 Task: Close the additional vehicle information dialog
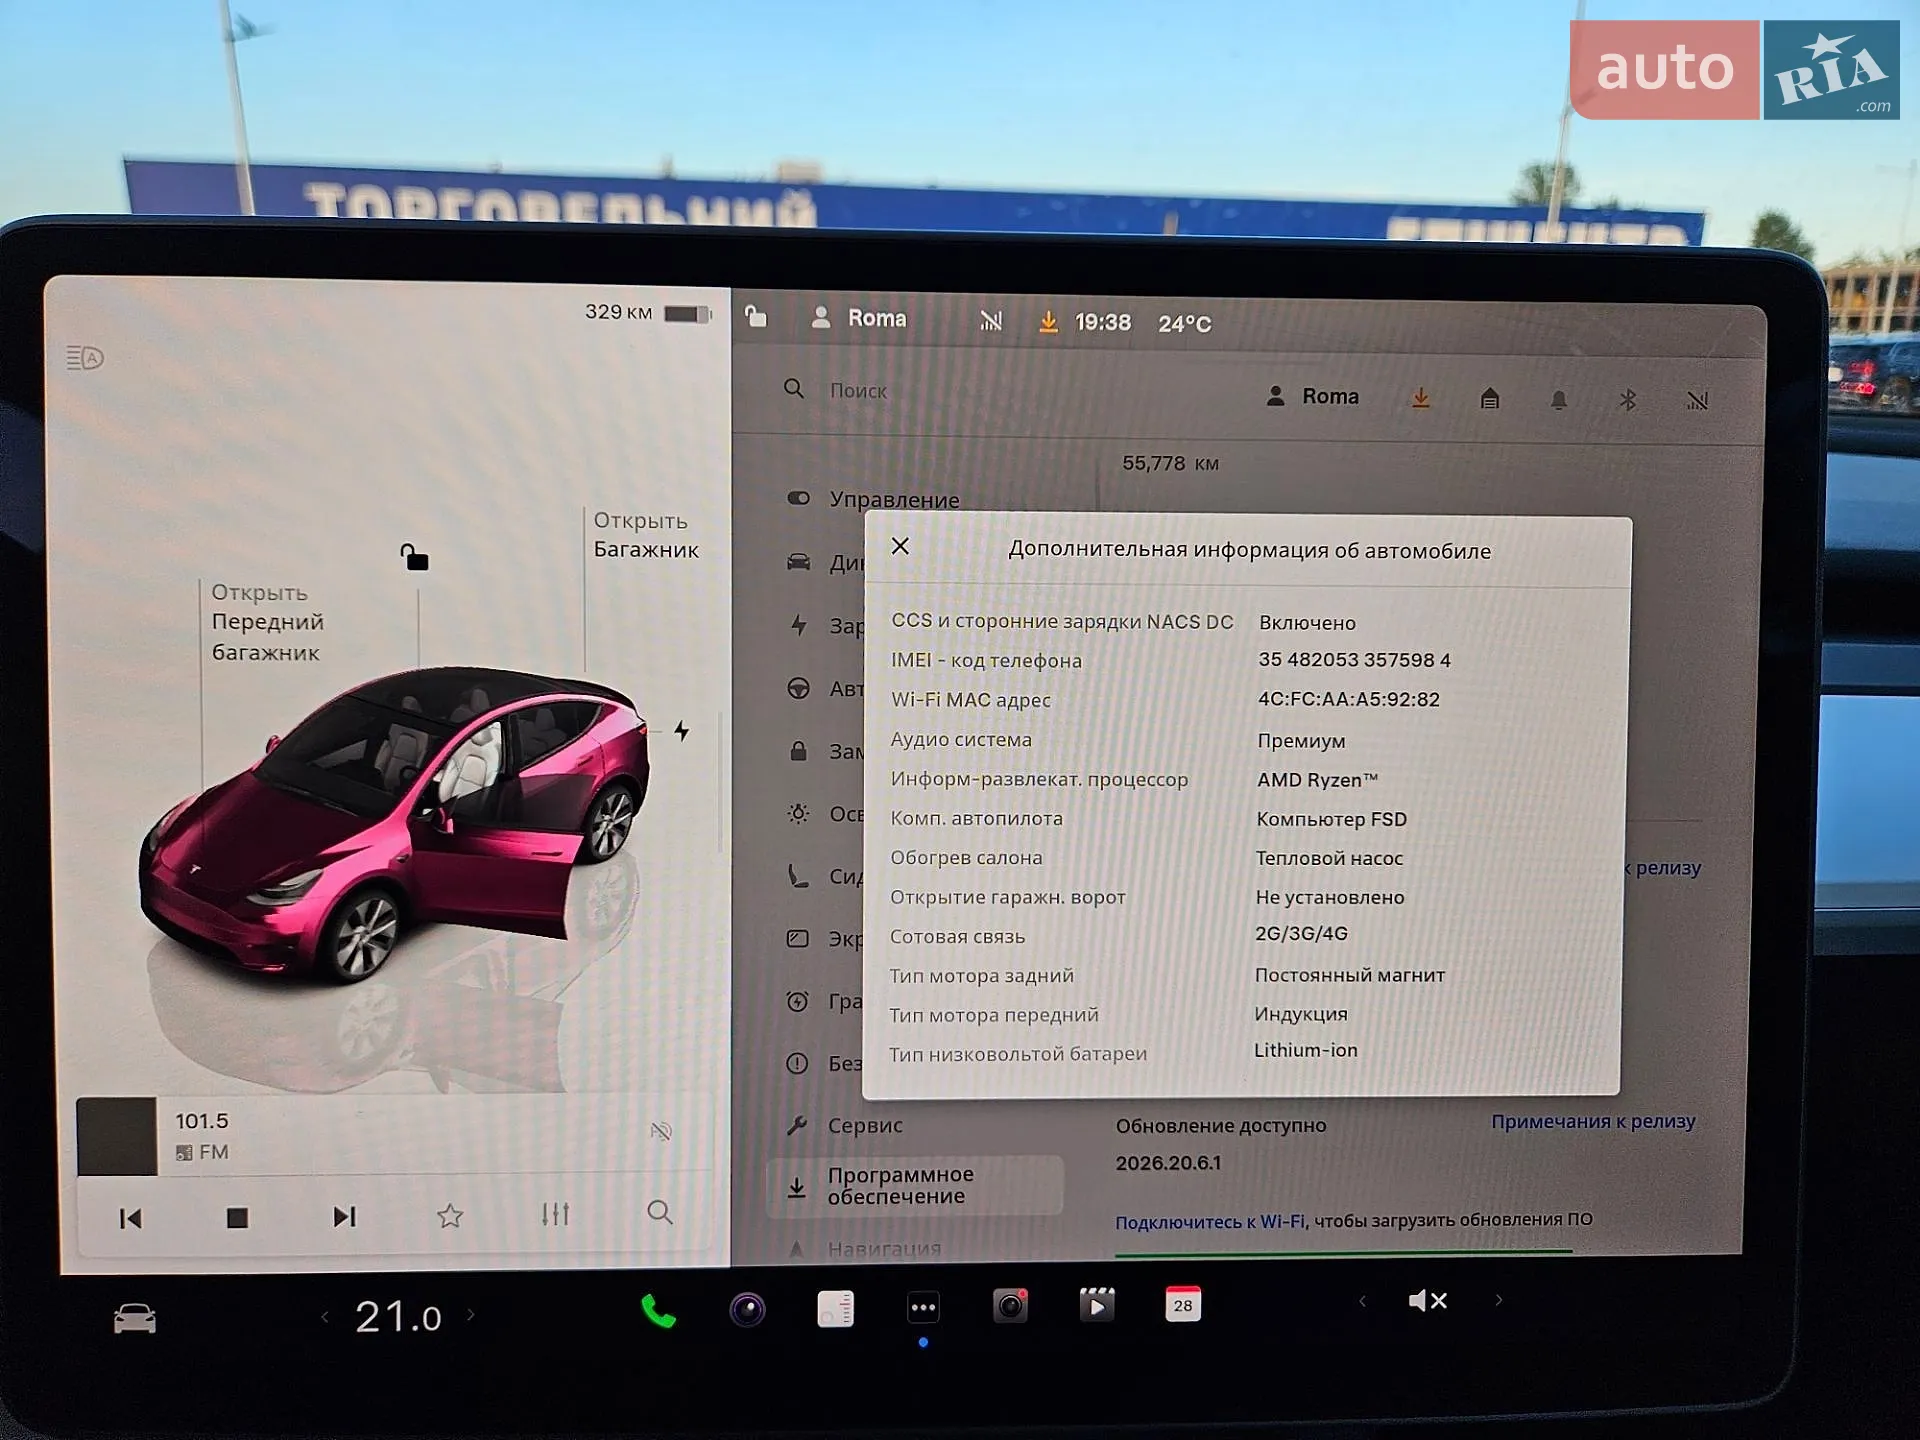(x=900, y=546)
